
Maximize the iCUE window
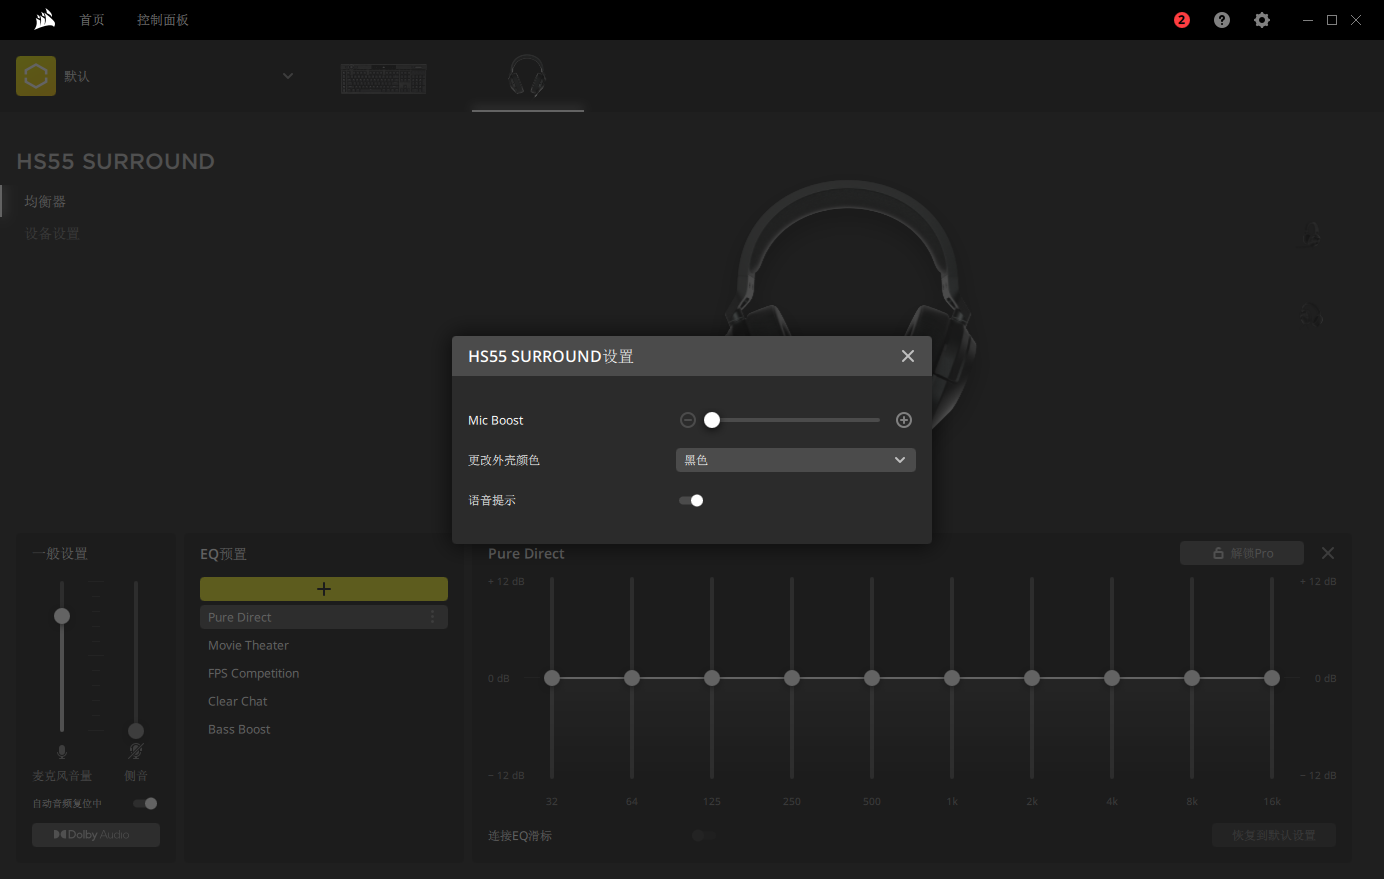pyautogui.click(x=1332, y=20)
